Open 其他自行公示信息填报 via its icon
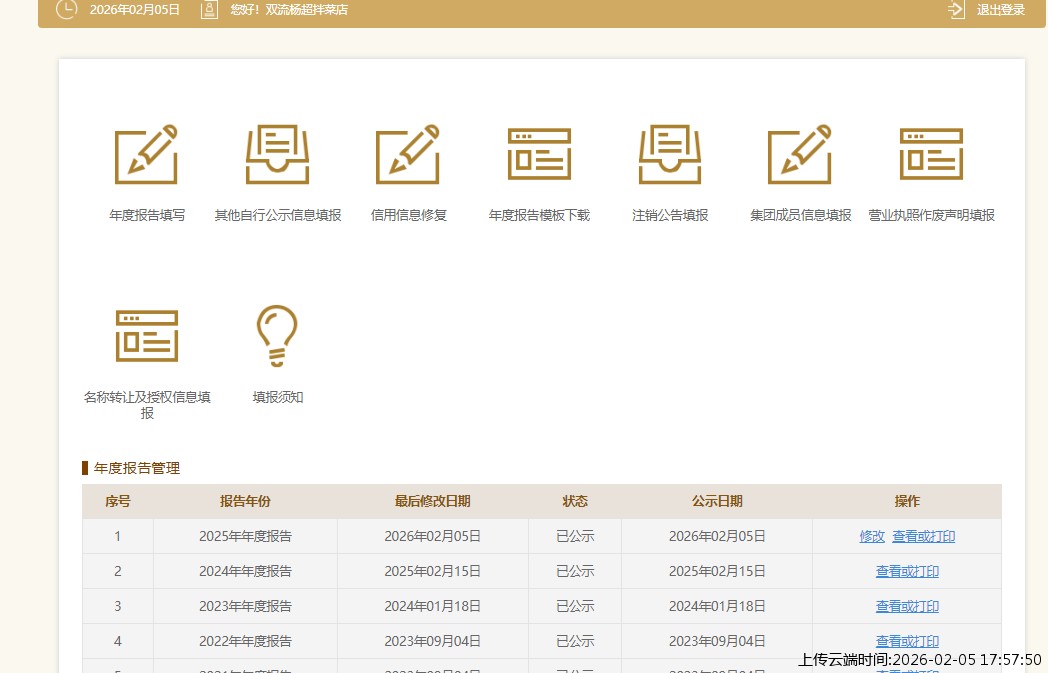The width and height of the screenshot is (1048, 673). pos(277,154)
